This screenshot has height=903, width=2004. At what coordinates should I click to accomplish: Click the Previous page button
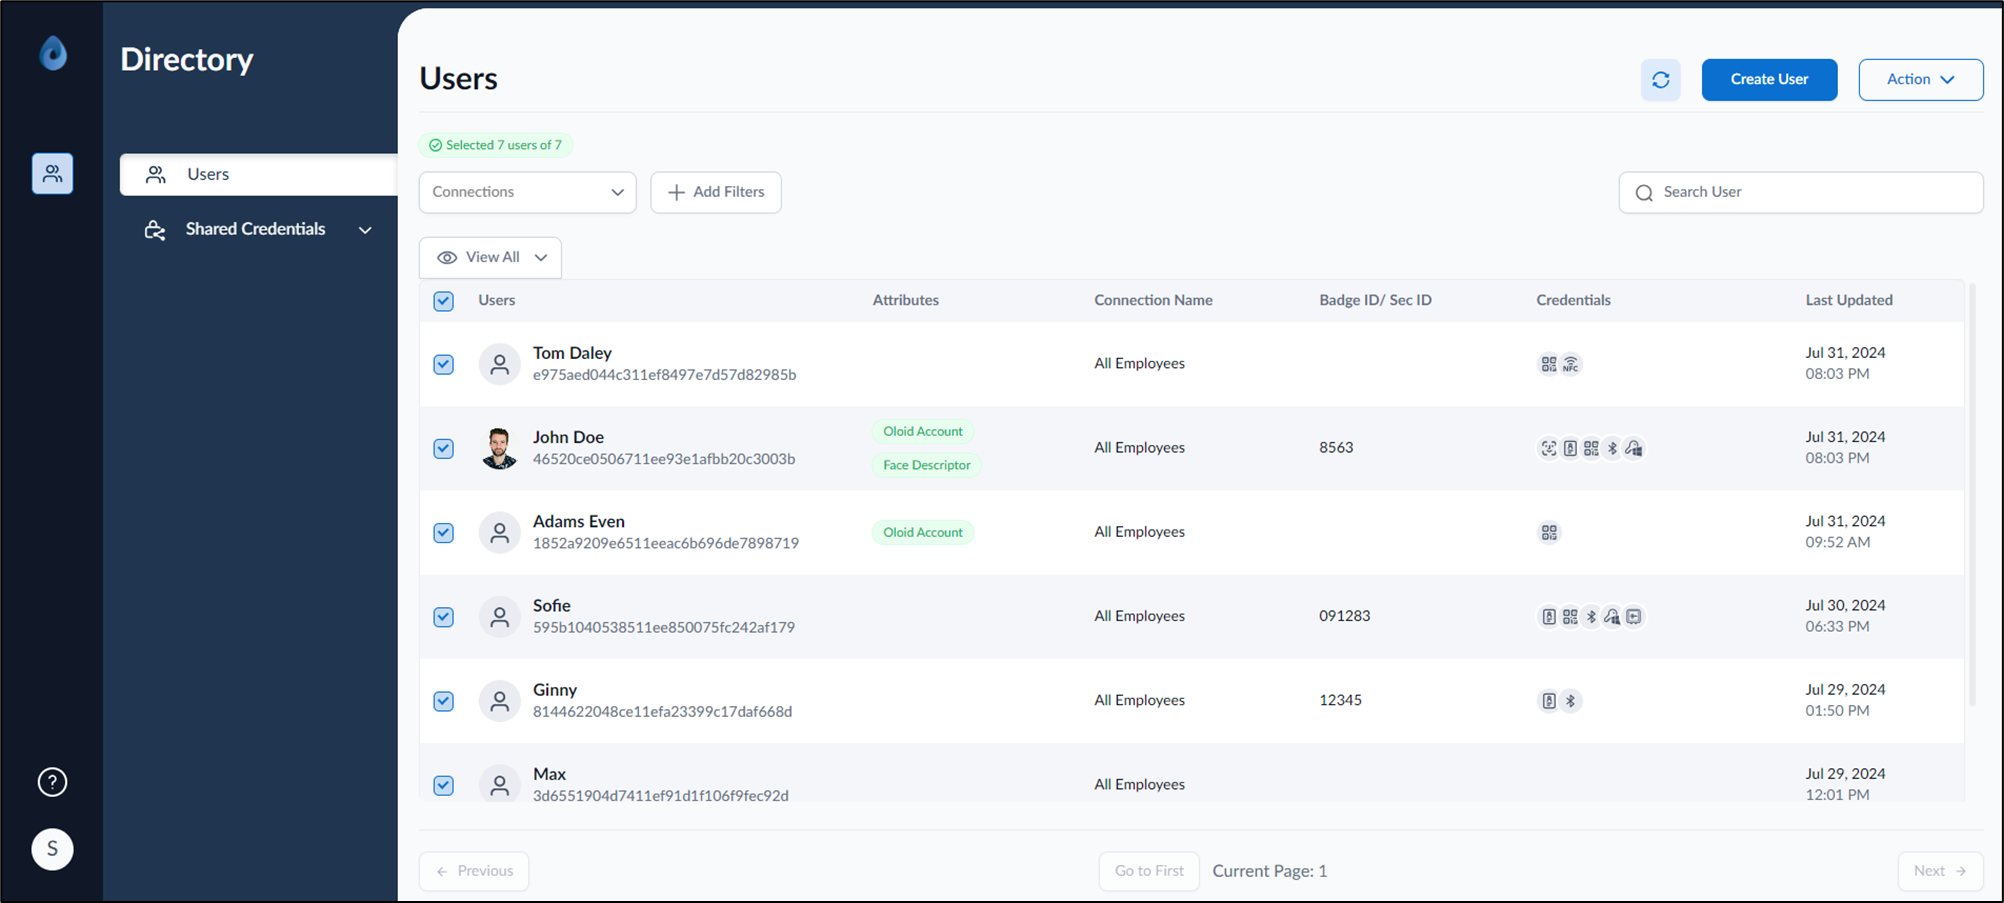click(474, 871)
